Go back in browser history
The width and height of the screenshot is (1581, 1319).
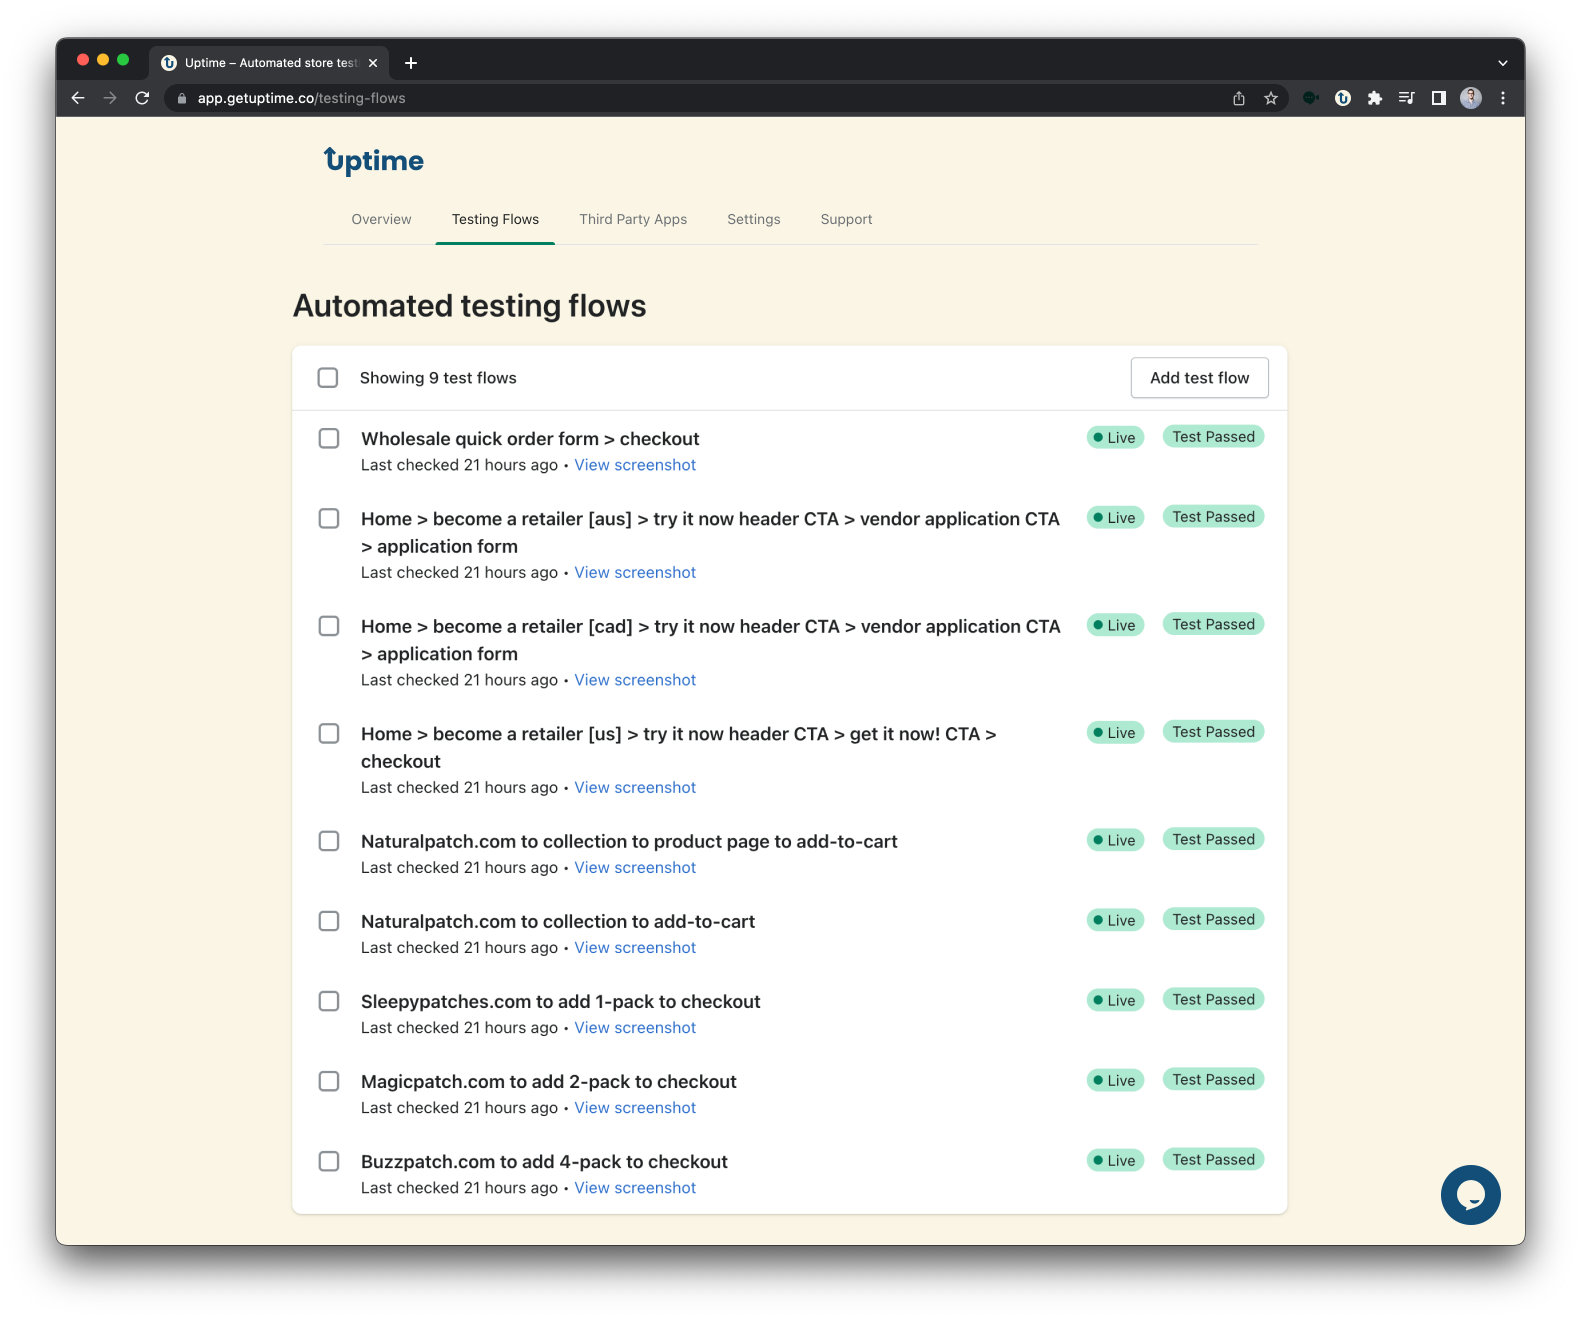pos(78,98)
